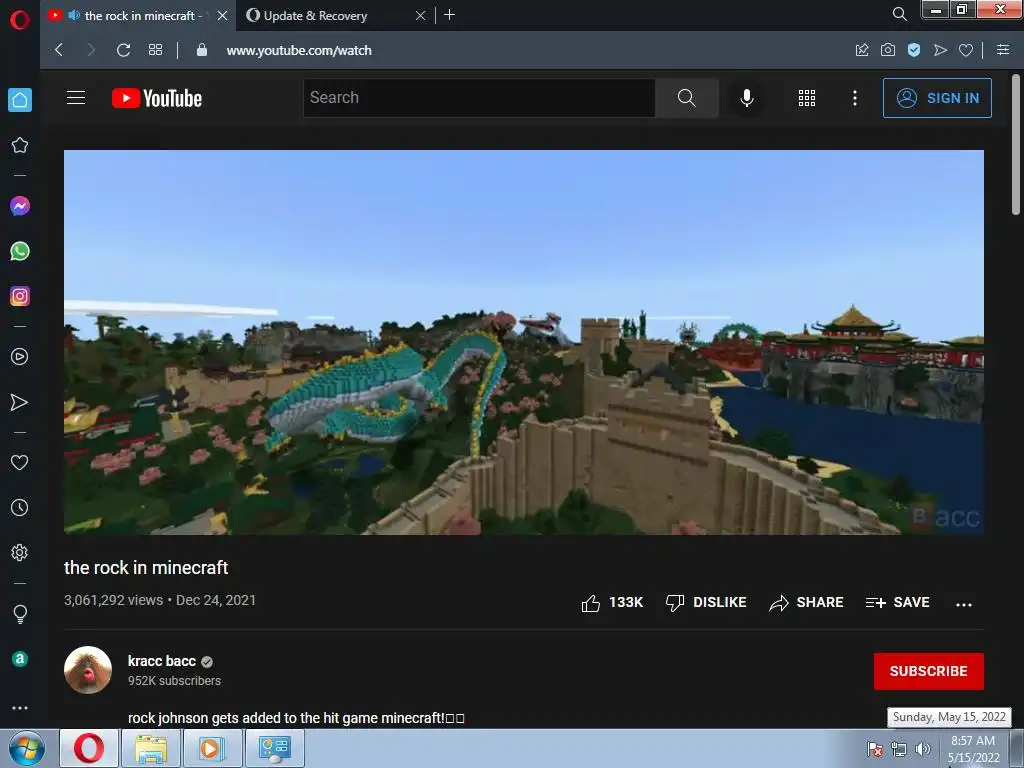
Task: Open the green 'a' sidebar app icon
Action: [x=20, y=659]
